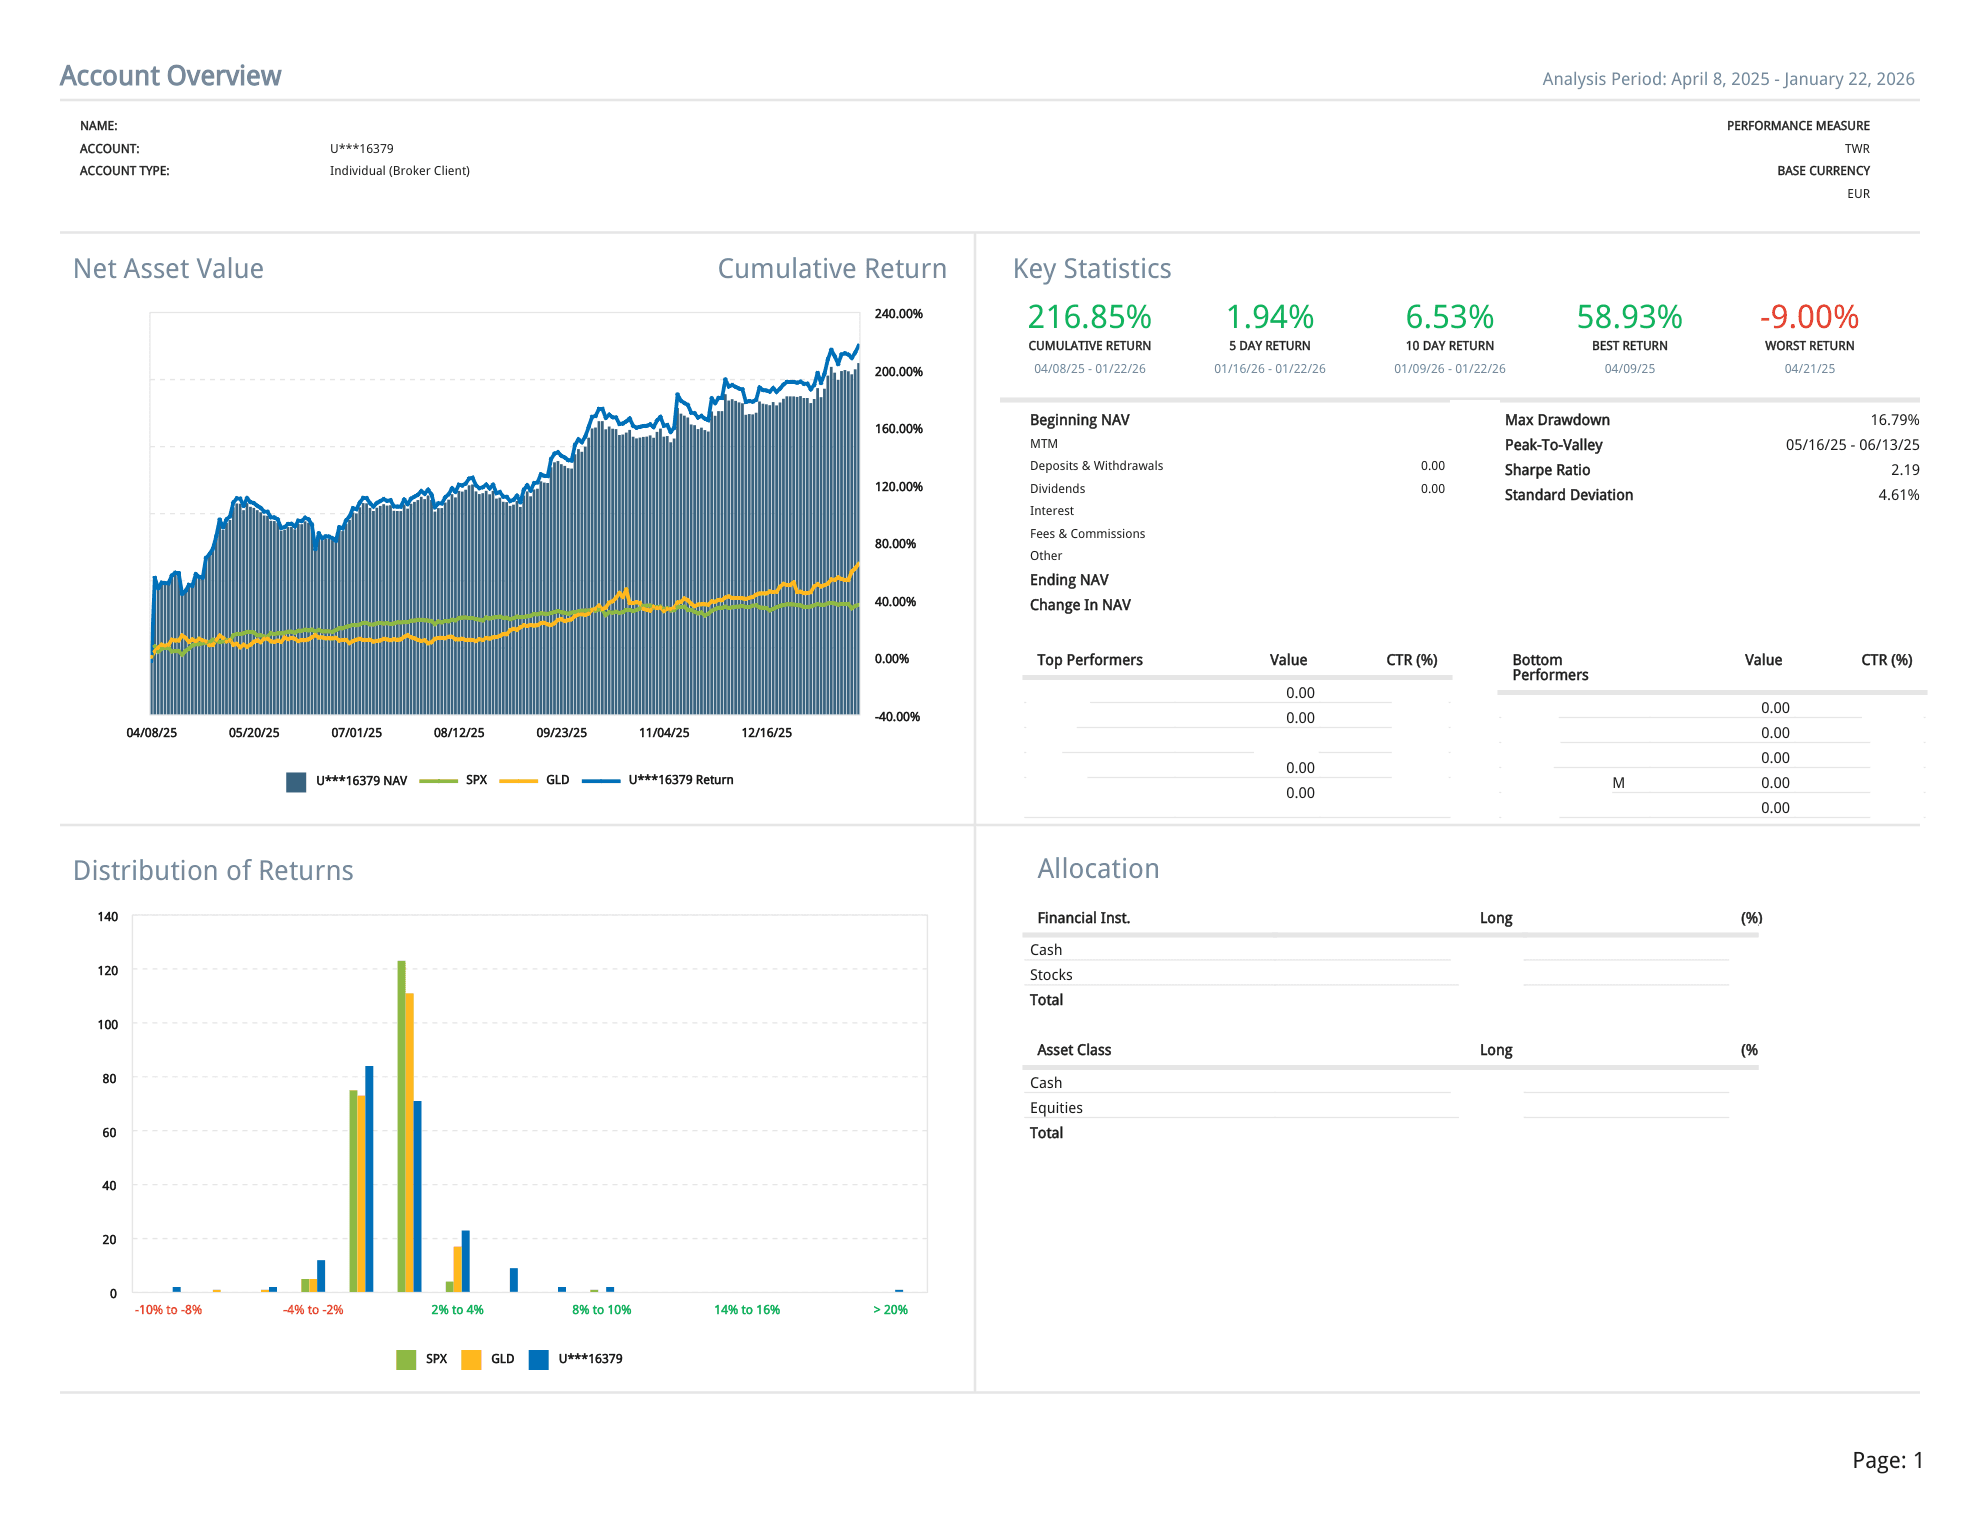Screen dimensions: 1980x1530
Task: Click the SPX green line legend marker
Action: click(x=438, y=781)
